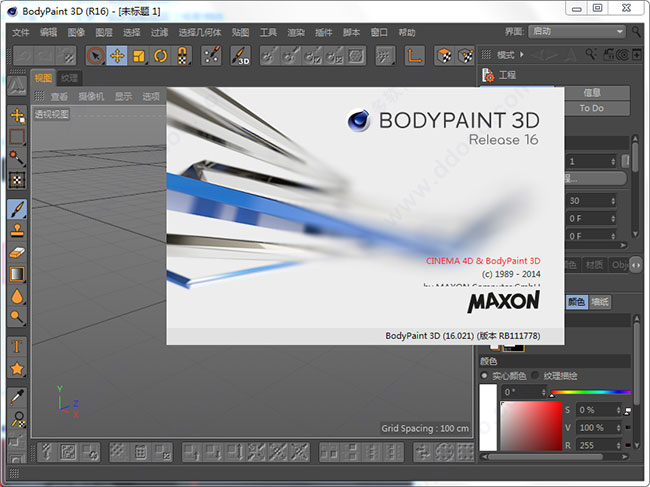The image size is (650, 487).
Task: Adjust stepper of the first 0 F field
Action: 613,218
